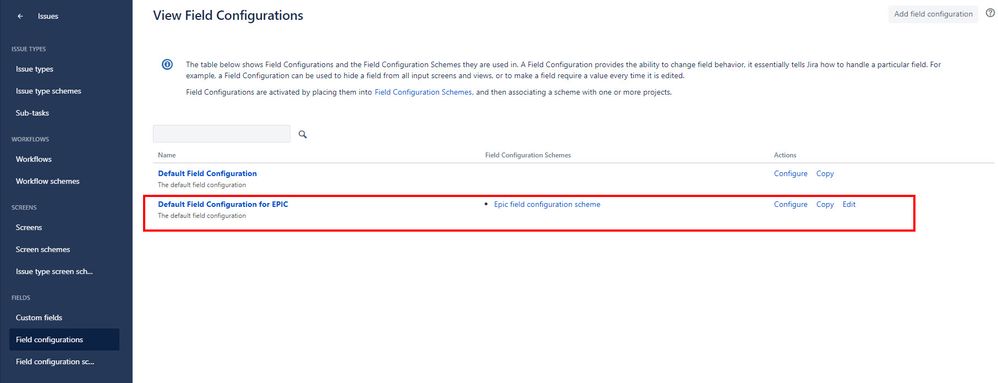Go to Sub-tasks settings

[x=32, y=113]
